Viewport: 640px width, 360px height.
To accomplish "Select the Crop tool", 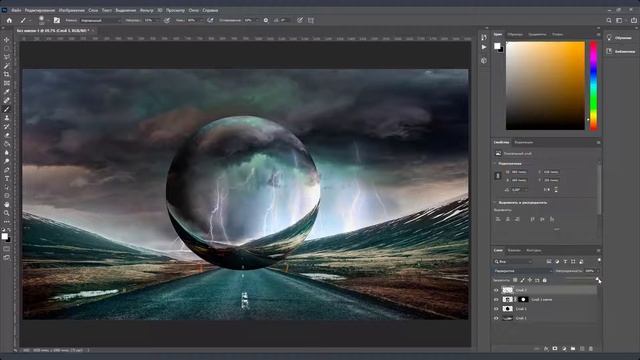I will click(x=7, y=74).
